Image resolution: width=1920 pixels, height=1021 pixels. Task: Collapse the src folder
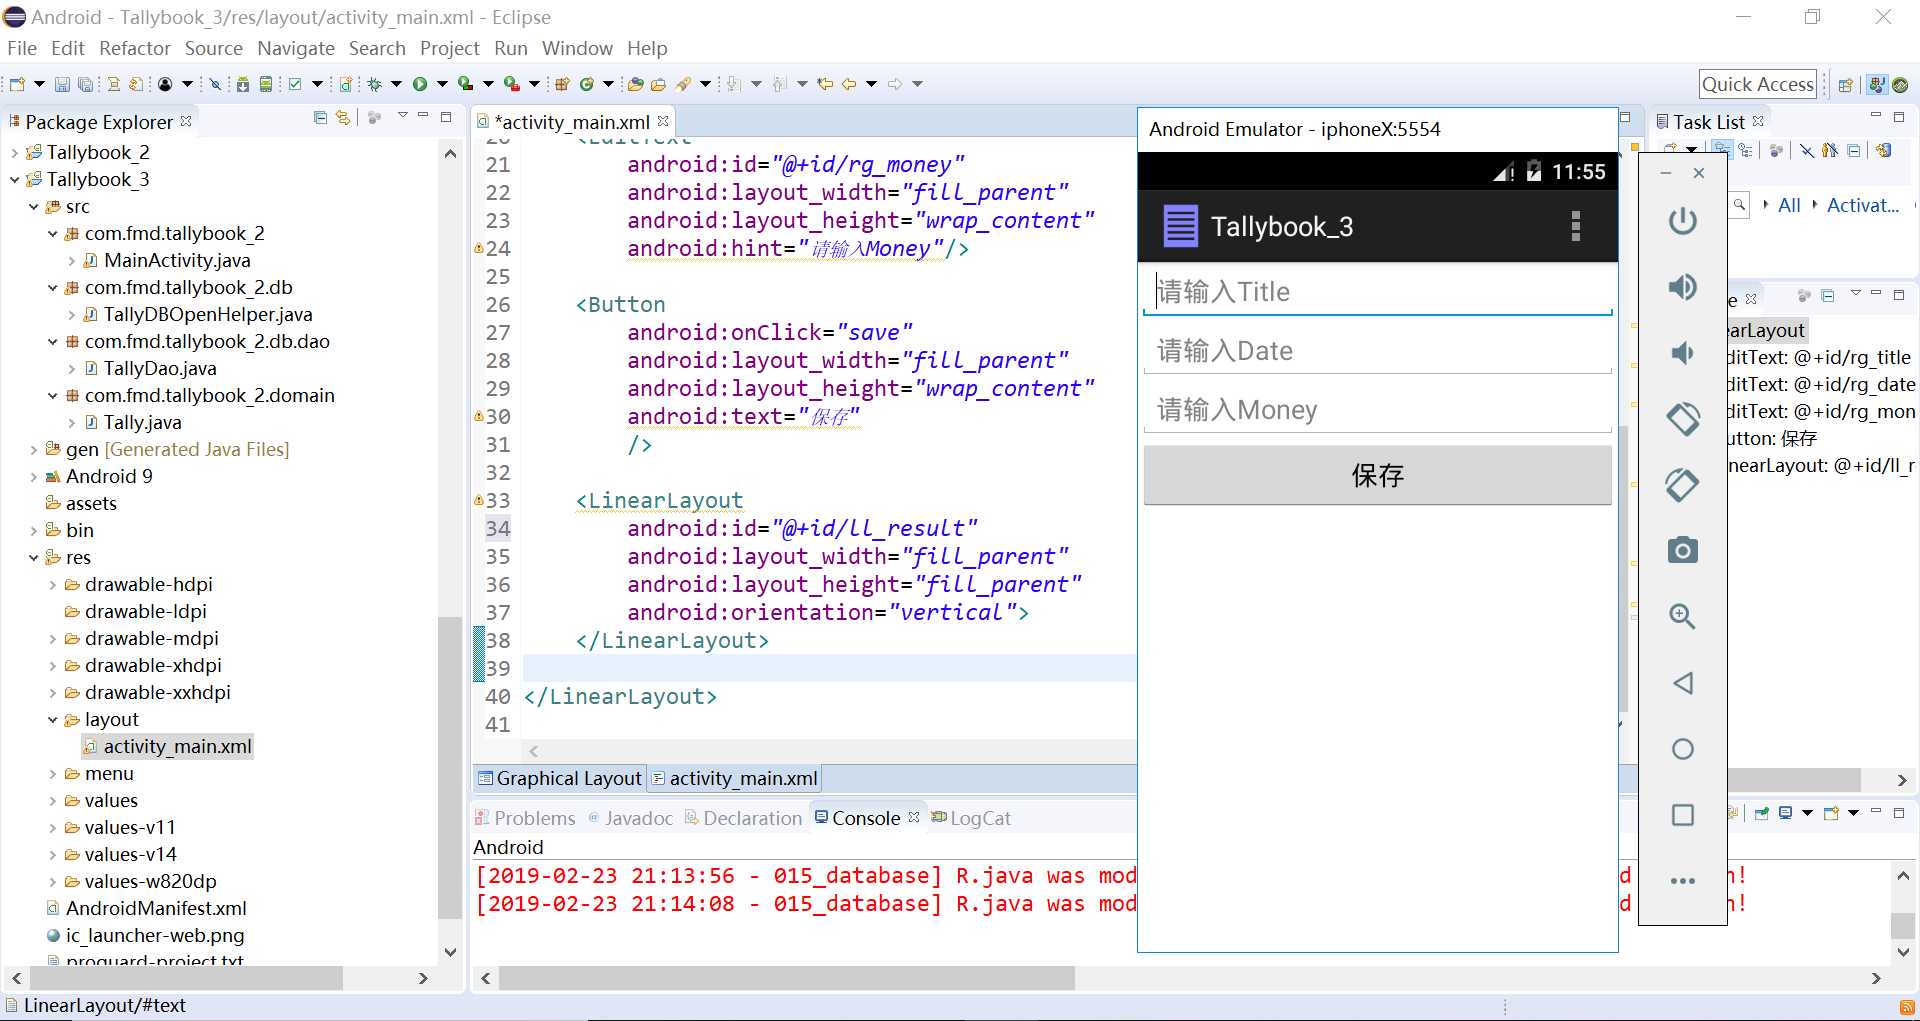tap(33, 207)
